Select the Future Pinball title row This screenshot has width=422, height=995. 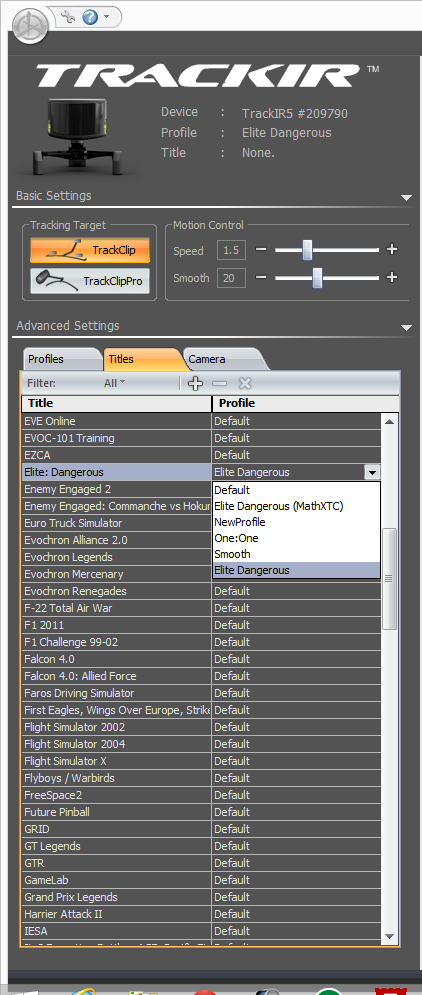coord(116,812)
